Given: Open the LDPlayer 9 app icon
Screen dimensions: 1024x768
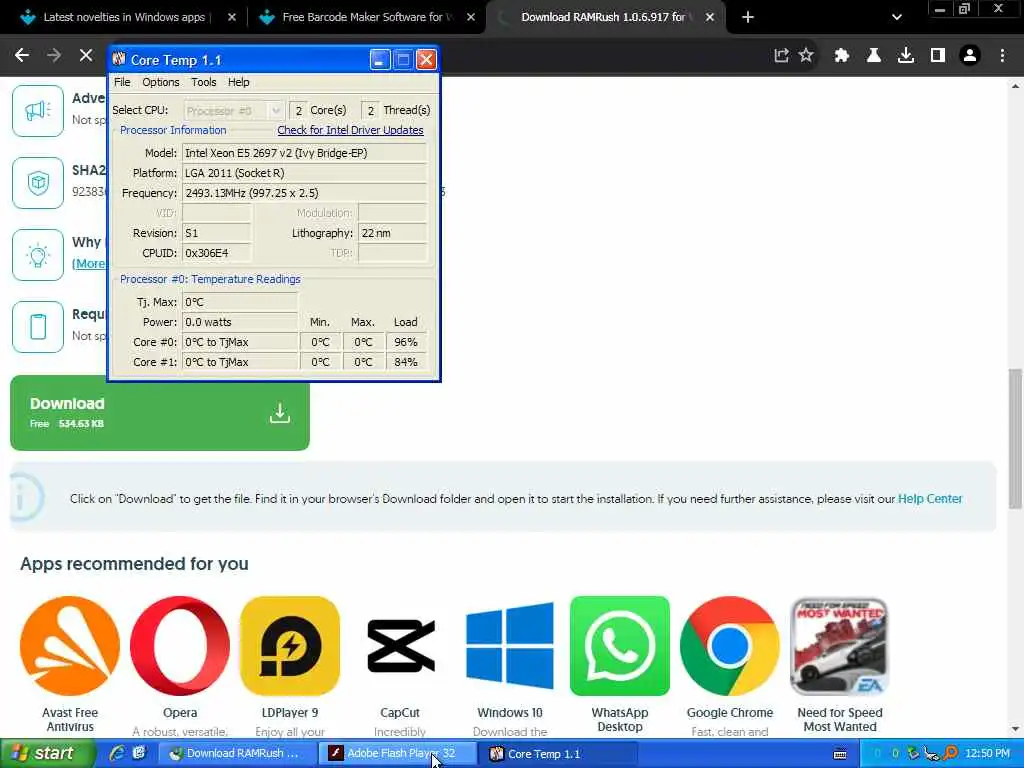Looking at the screenshot, I should pos(290,646).
